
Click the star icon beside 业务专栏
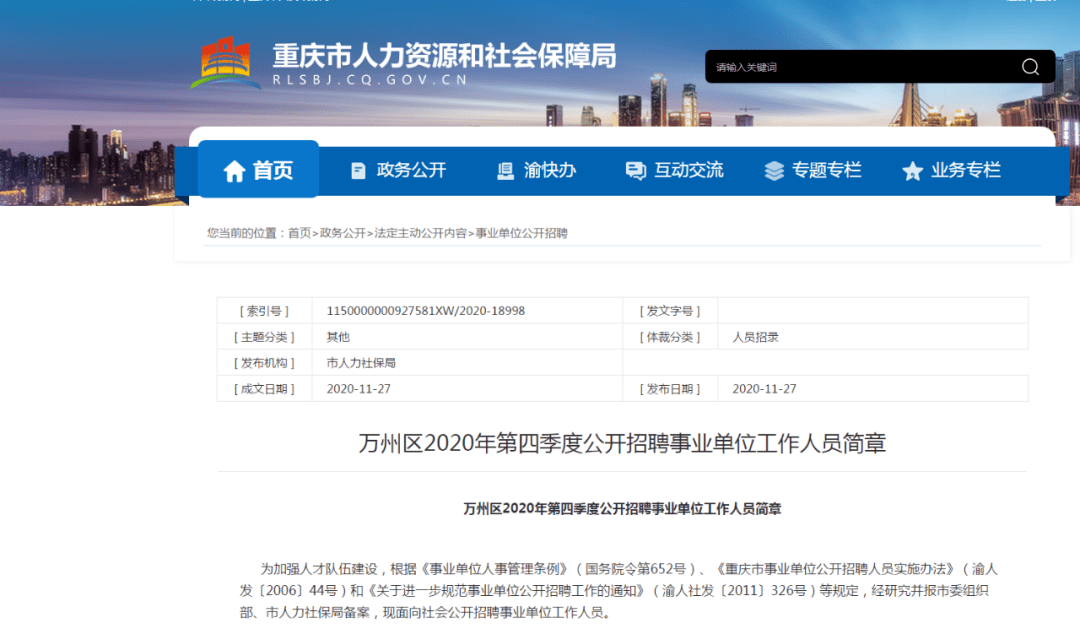(911, 170)
